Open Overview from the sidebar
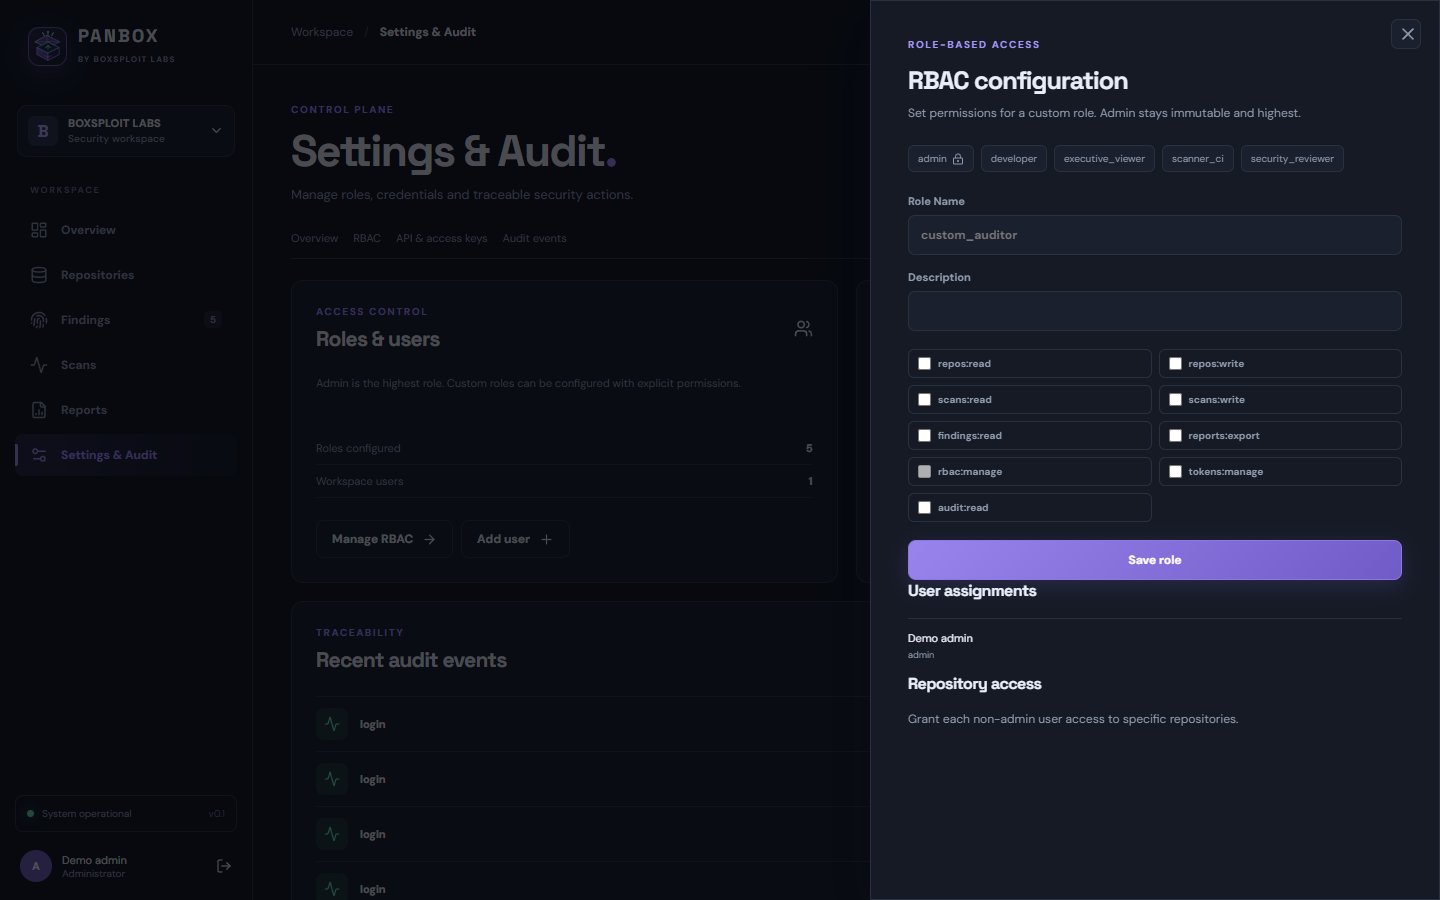This screenshot has height=900, width=1440. (126, 230)
